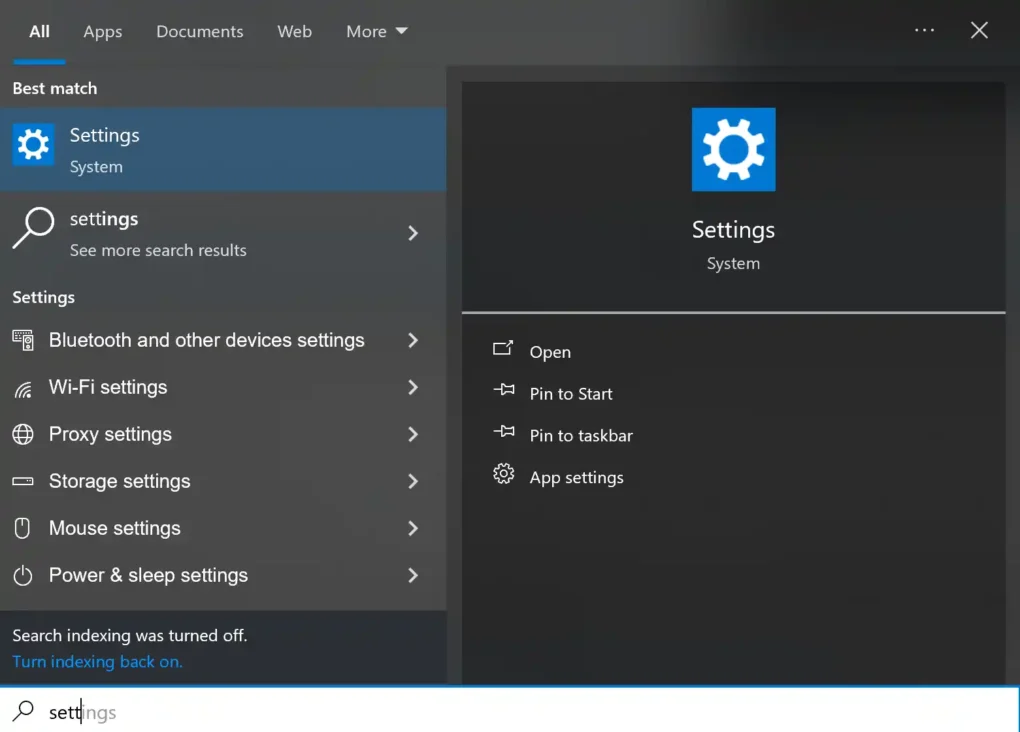Click the Open window icon in preview pane
The image size is (1020, 732).
(x=503, y=349)
